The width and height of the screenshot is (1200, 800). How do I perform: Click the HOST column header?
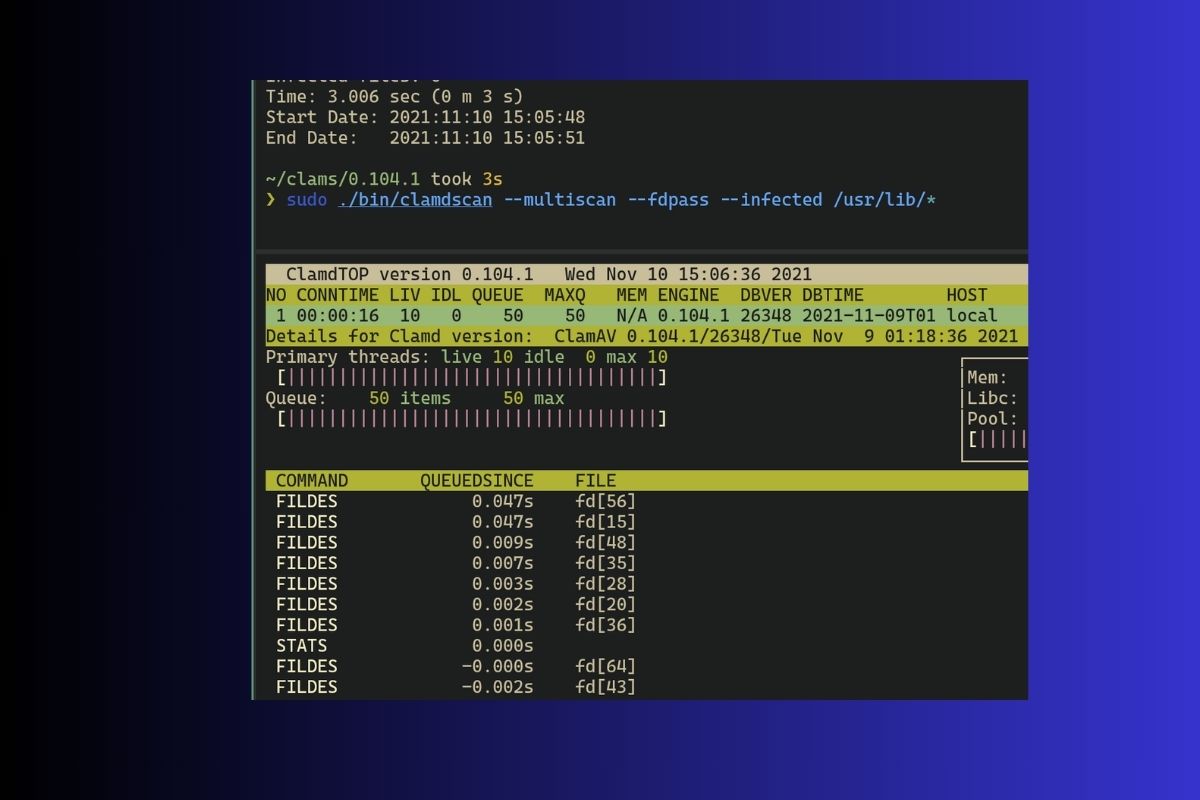pos(967,295)
